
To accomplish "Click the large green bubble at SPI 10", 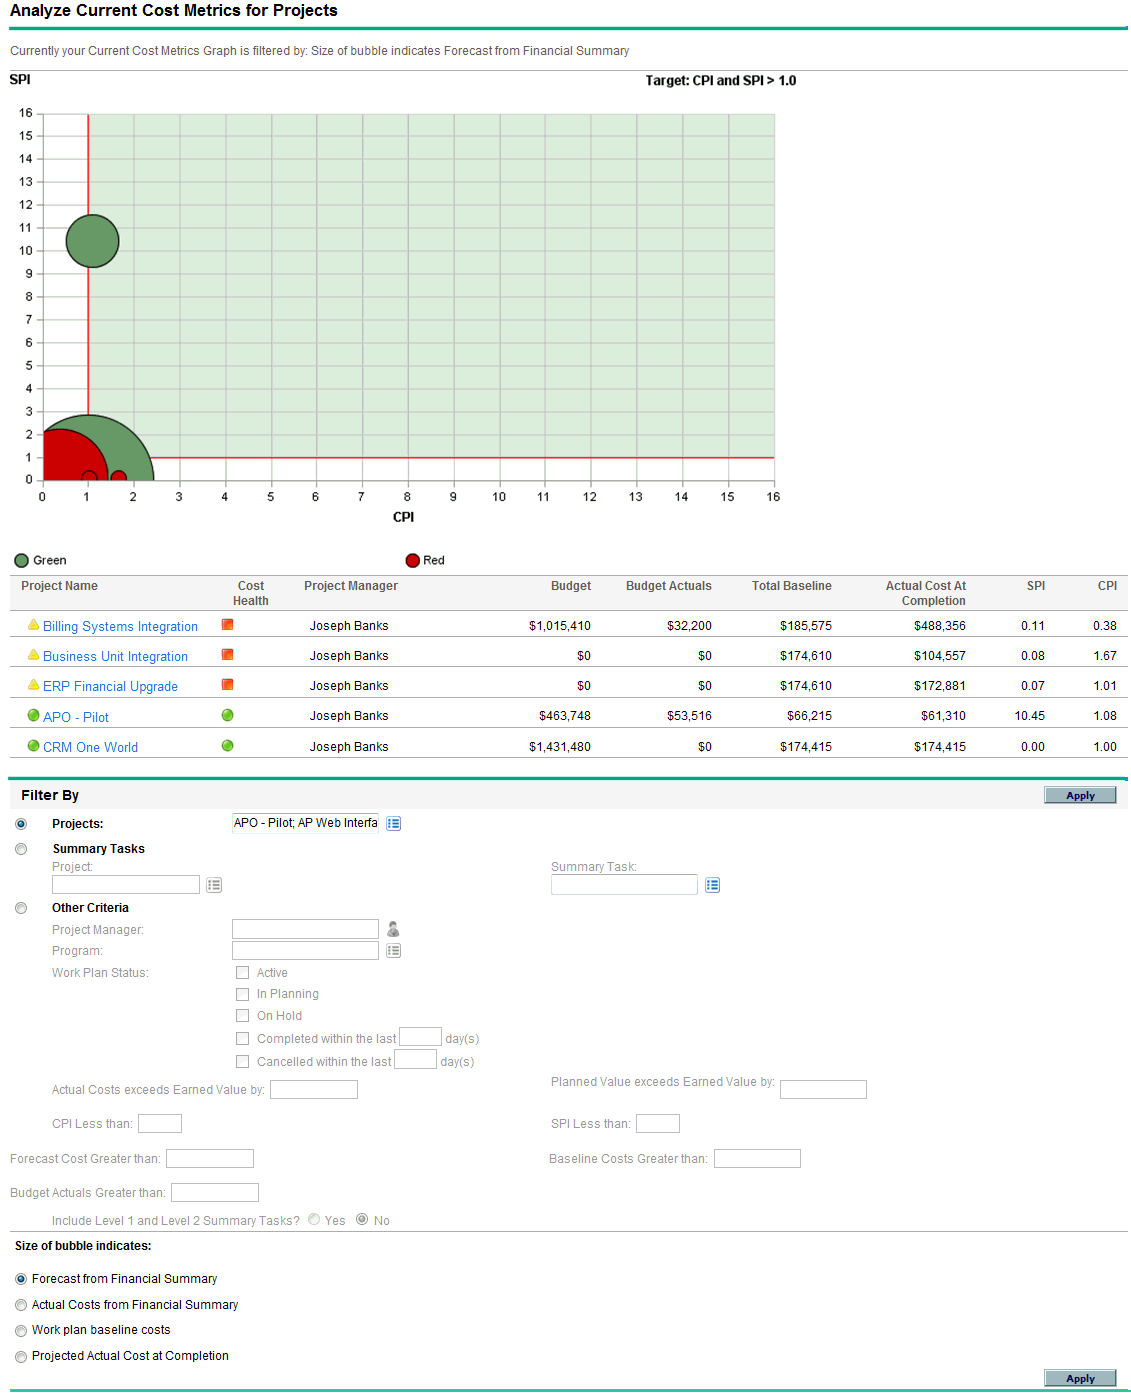I will click(x=92, y=241).
